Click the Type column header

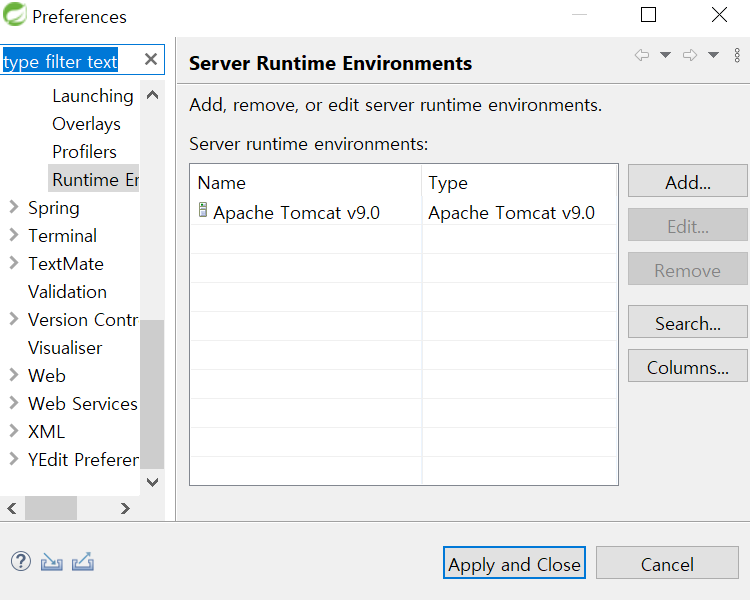point(519,182)
